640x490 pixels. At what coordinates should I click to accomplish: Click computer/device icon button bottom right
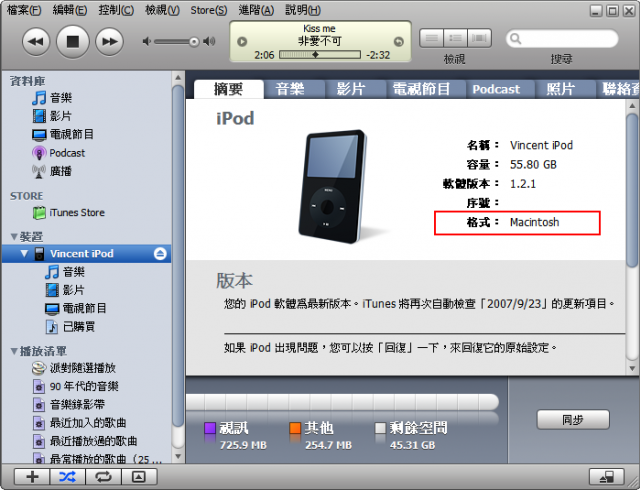(x=607, y=477)
